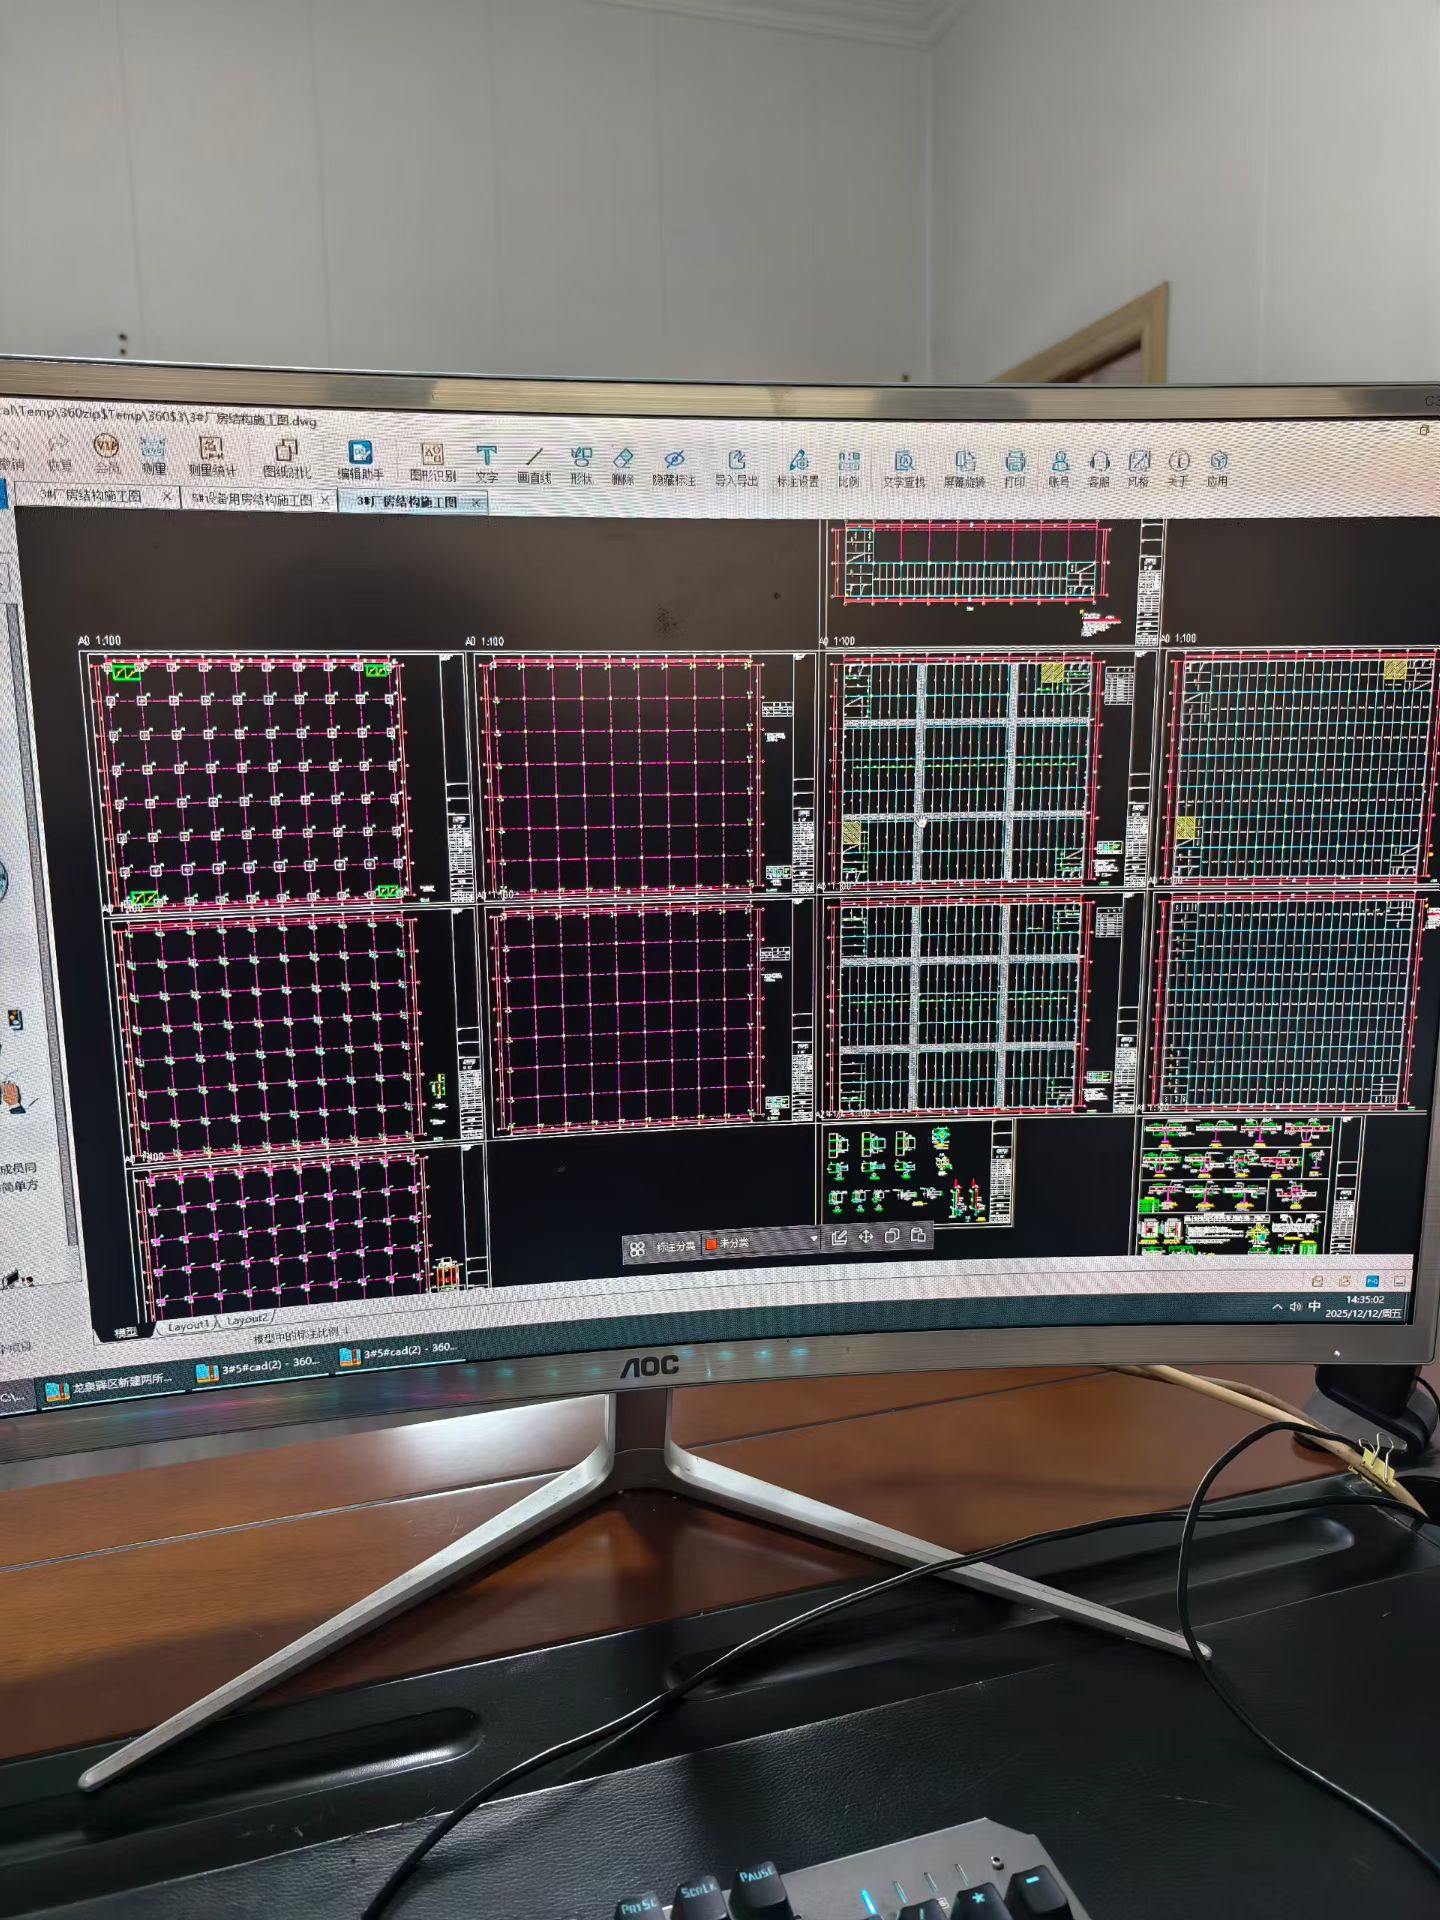Open 文字查找 text search
Viewport: 1440px width, 1920px height.
click(904, 469)
